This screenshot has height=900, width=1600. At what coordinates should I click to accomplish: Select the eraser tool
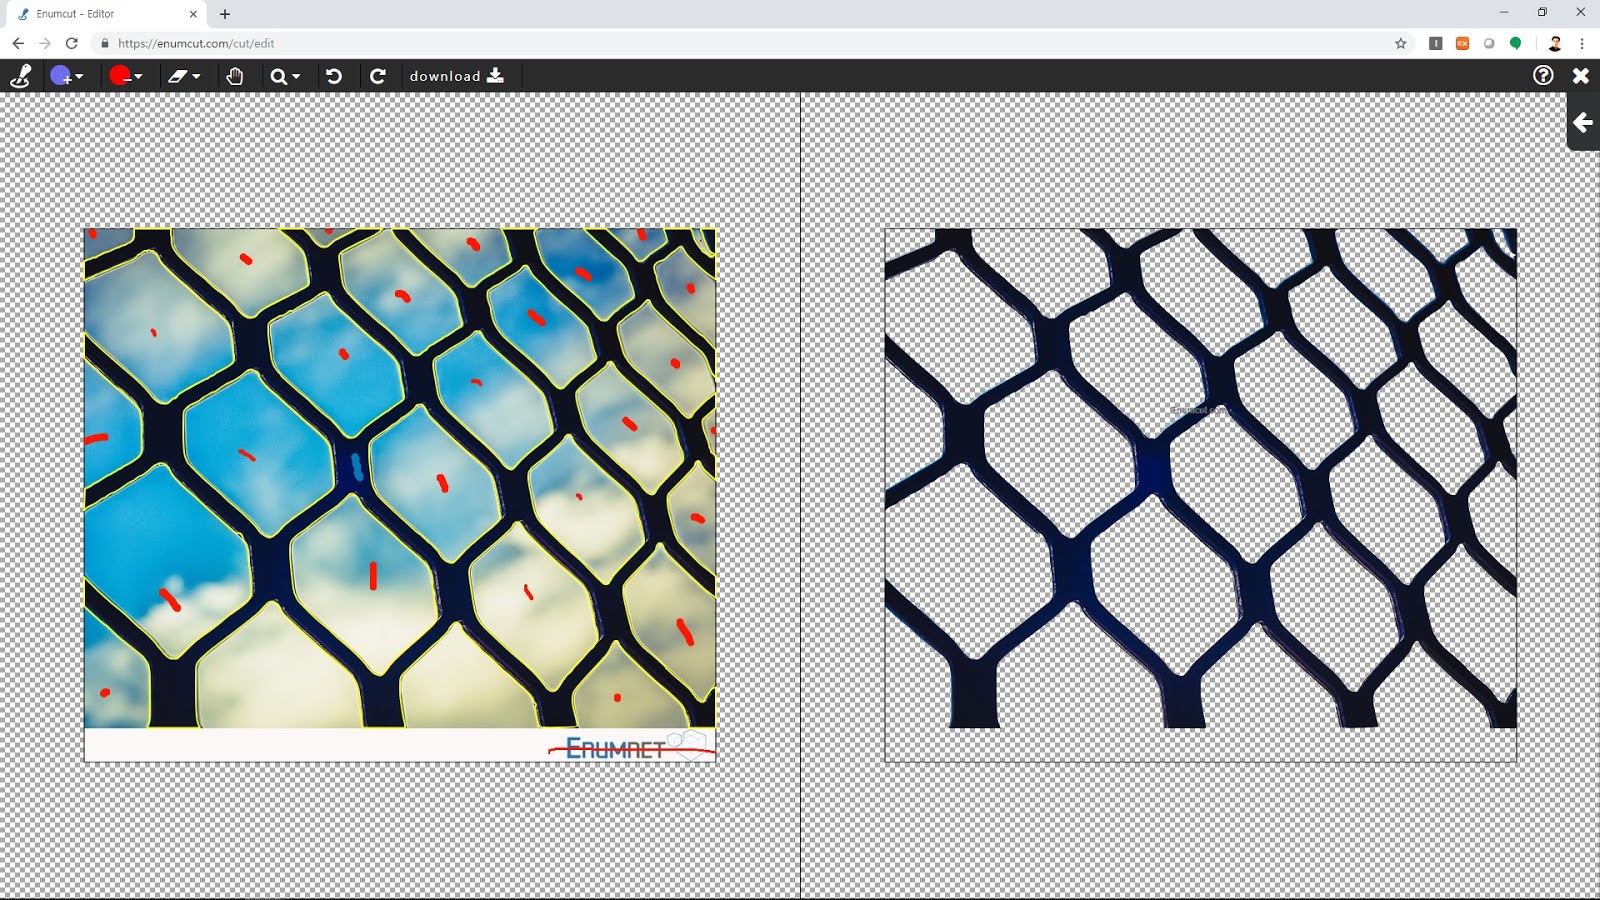pos(180,75)
